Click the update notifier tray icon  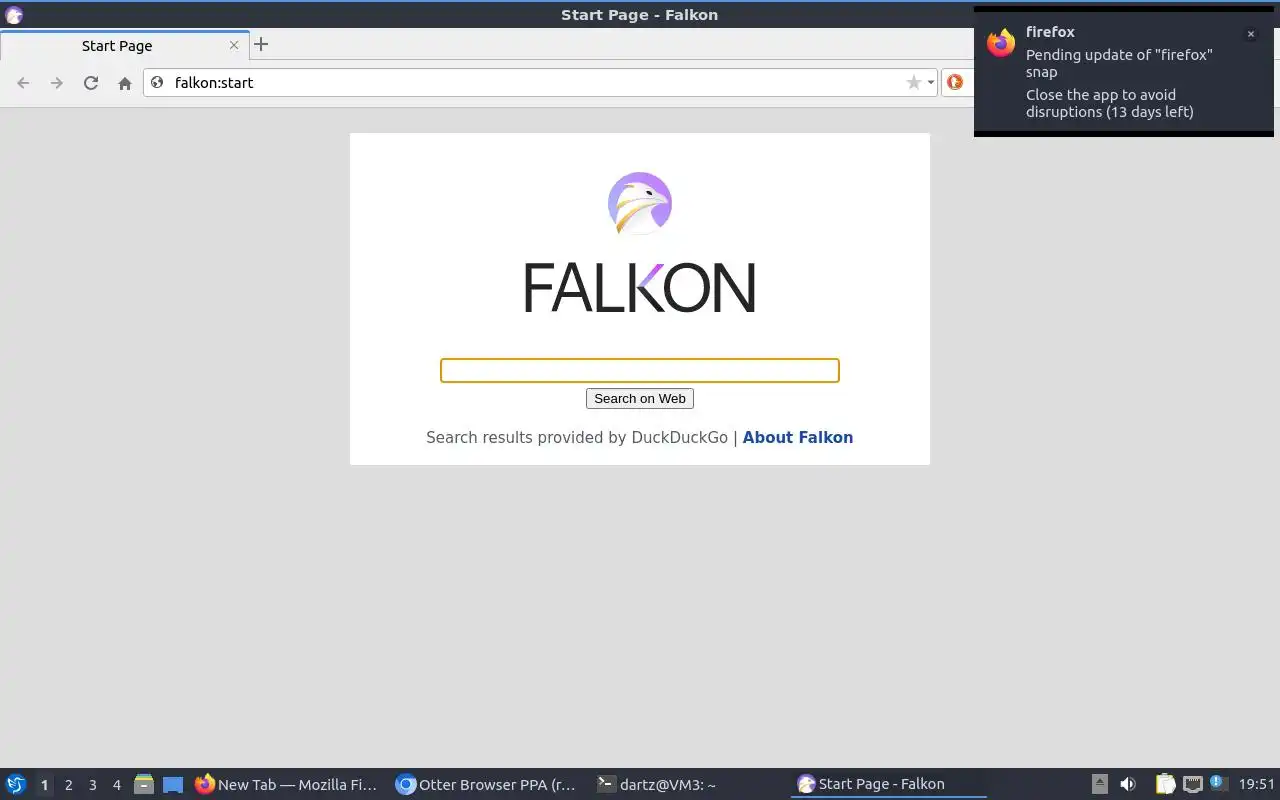[x=1217, y=783]
